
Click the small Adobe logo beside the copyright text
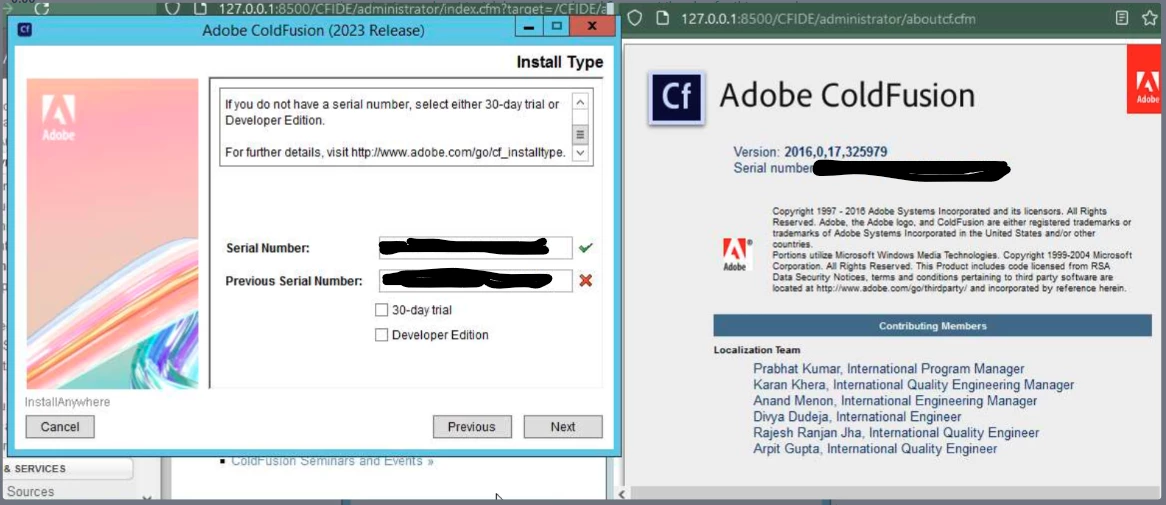tap(736, 255)
